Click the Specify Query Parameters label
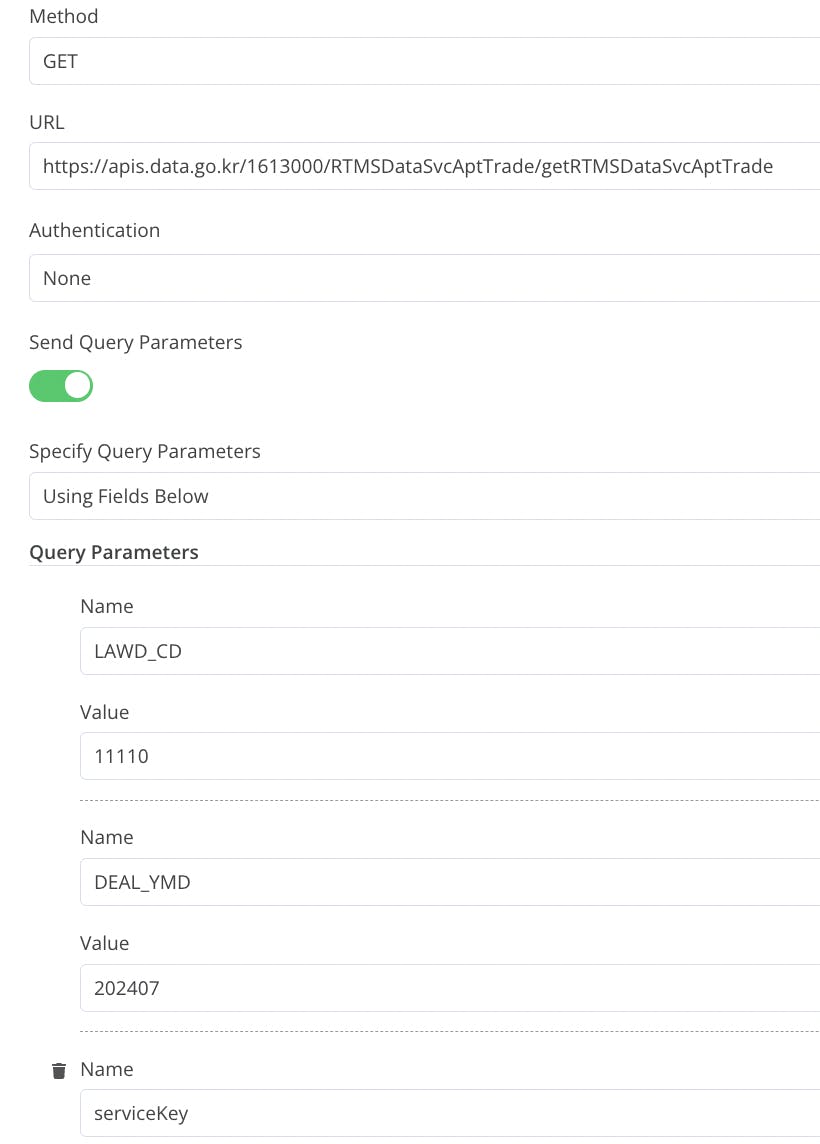820x1144 pixels. click(x=145, y=451)
